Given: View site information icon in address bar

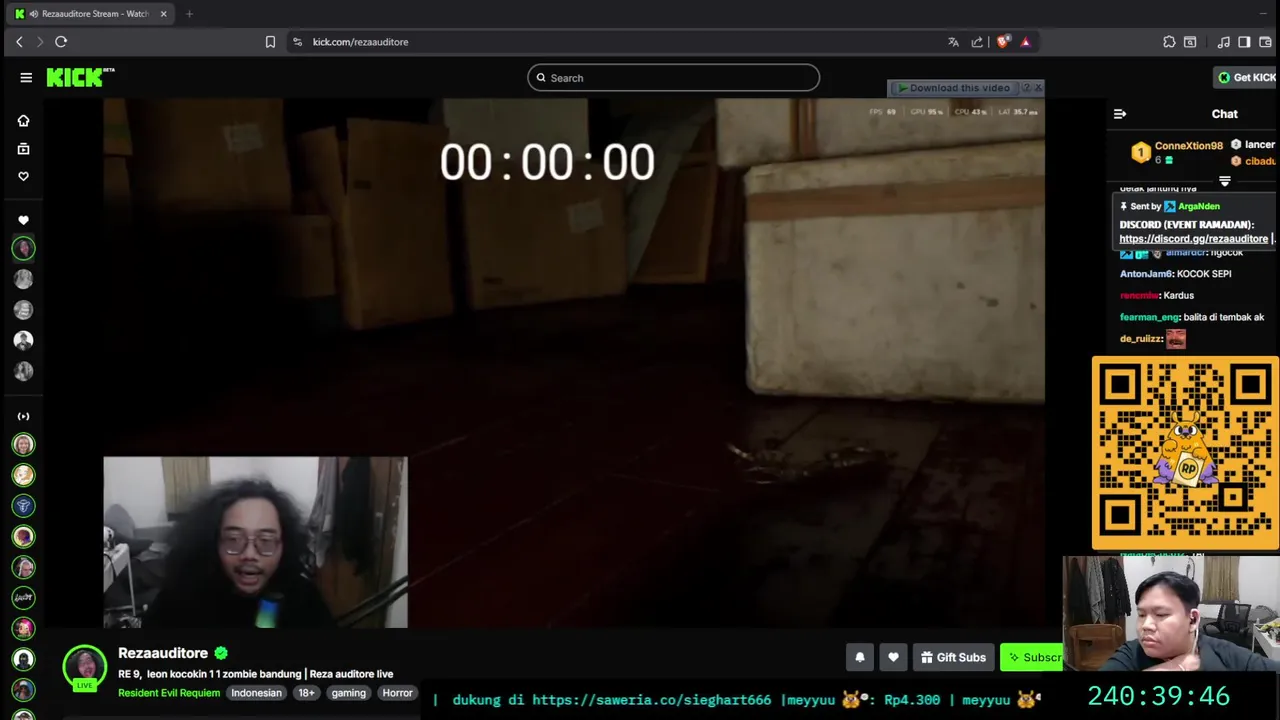Looking at the screenshot, I should [x=297, y=42].
